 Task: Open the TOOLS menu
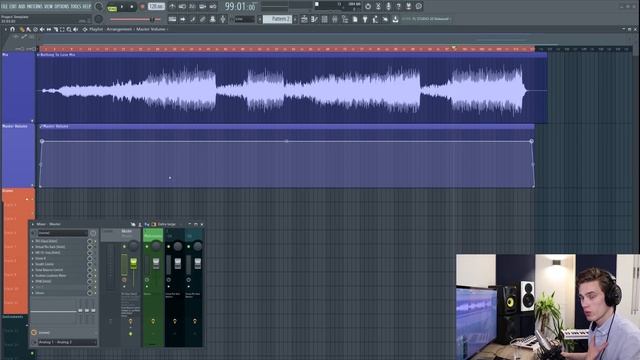click(76, 7)
